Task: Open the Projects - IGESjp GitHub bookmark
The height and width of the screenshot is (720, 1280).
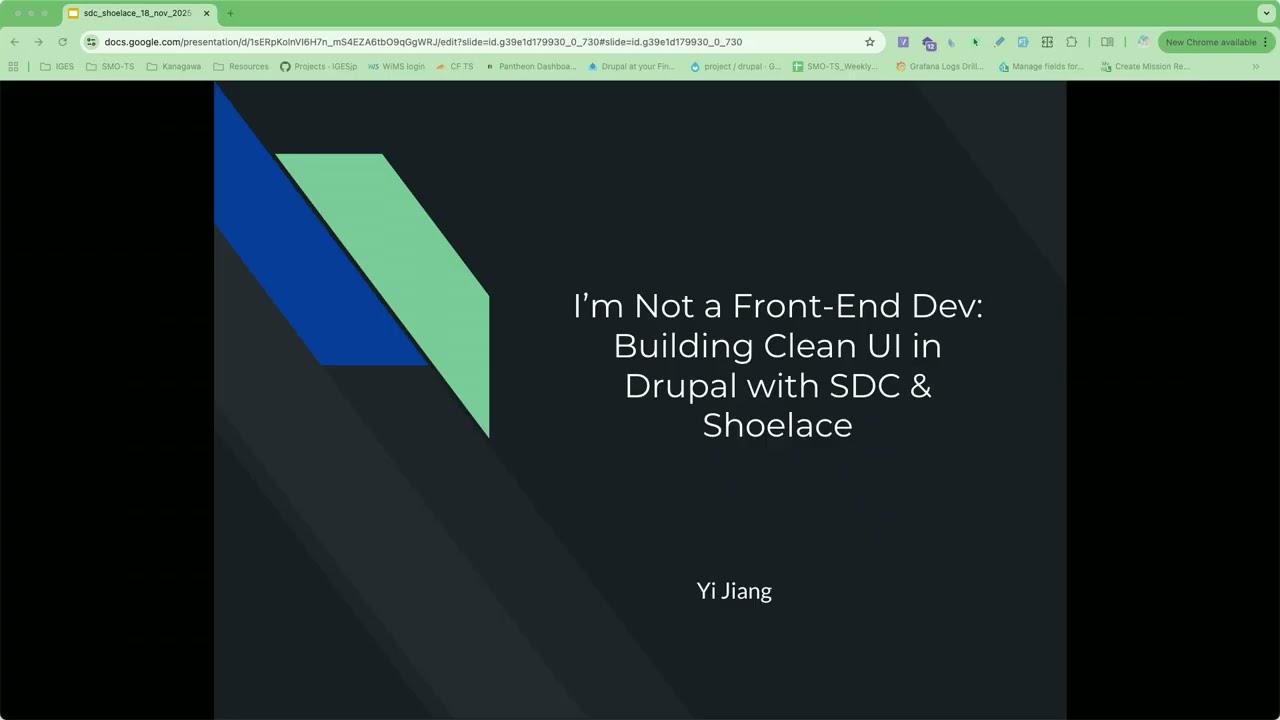Action: coord(319,67)
